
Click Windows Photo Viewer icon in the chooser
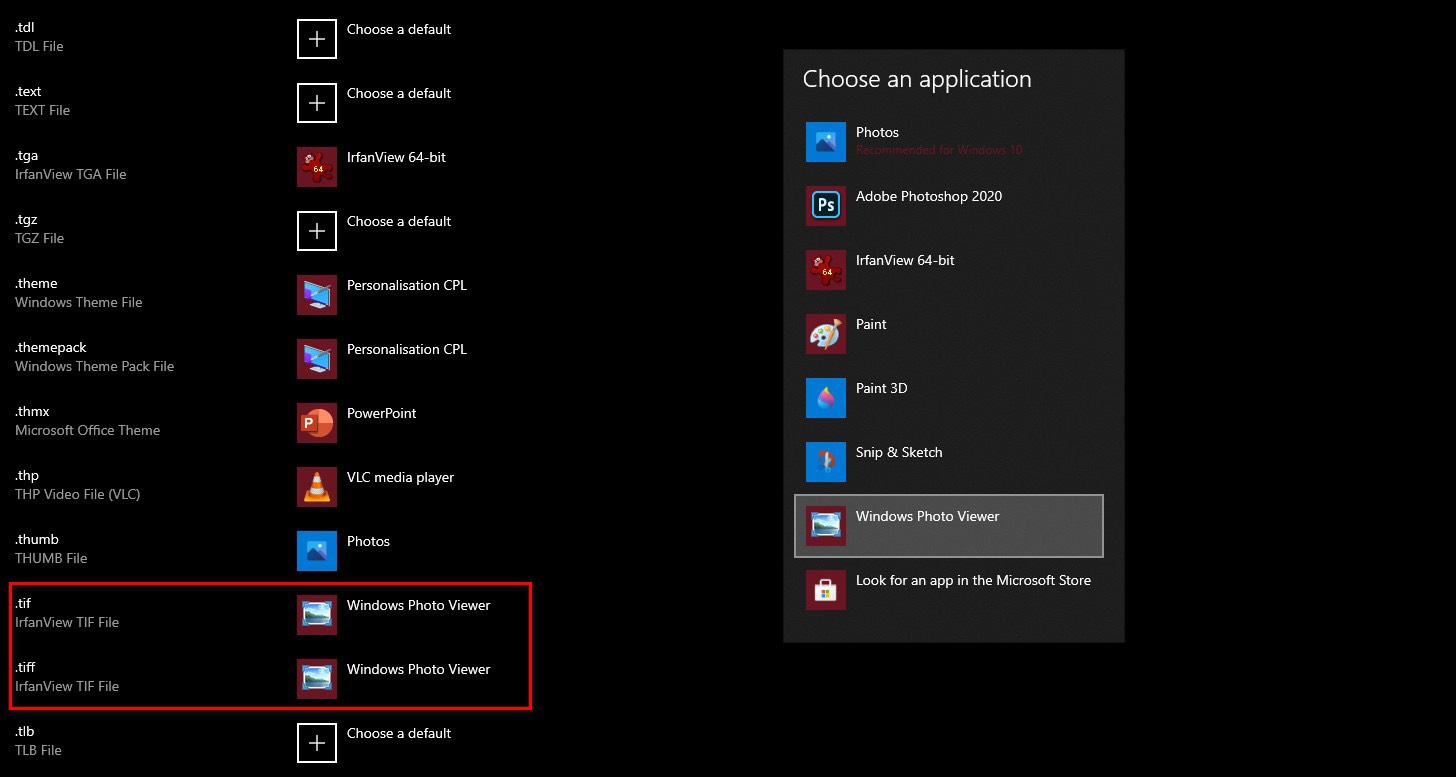826,526
